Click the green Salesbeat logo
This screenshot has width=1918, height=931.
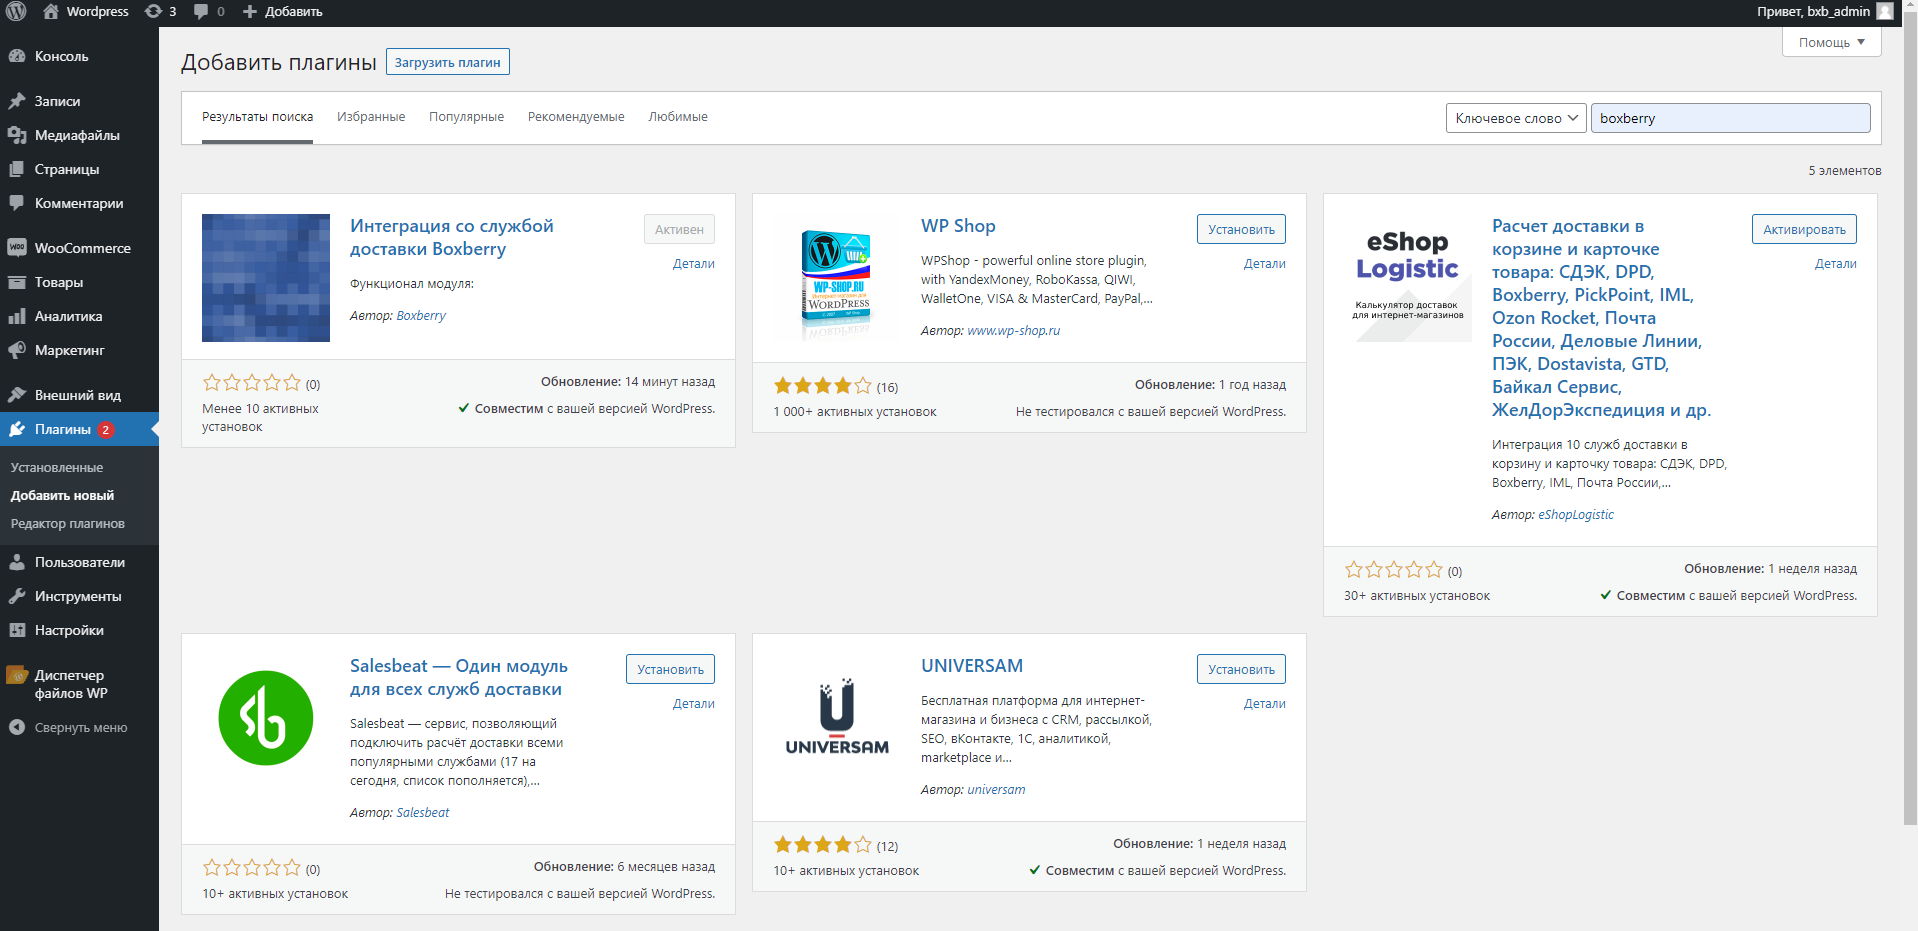point(266,718)
